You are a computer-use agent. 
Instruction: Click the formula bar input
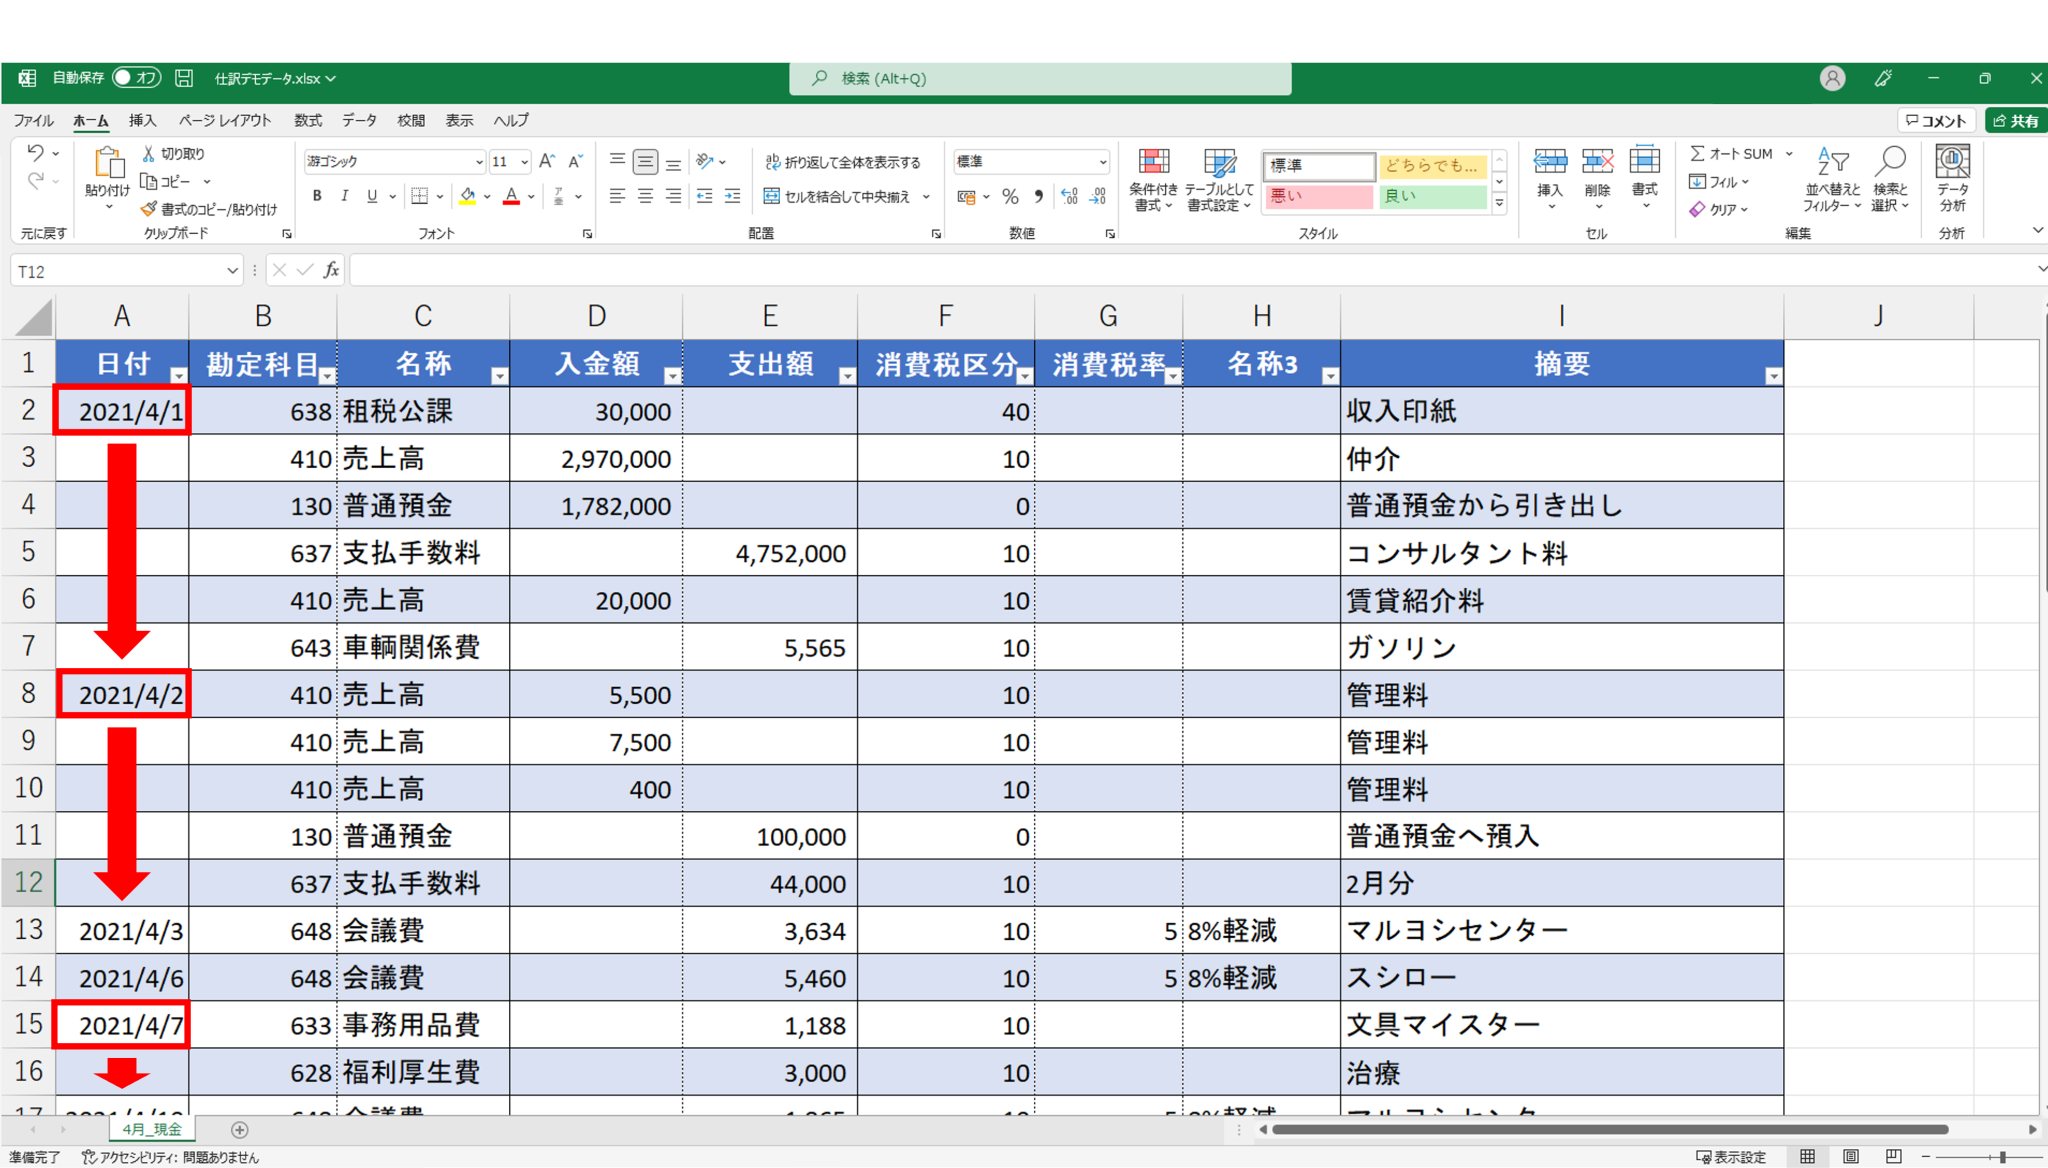coord(1190,270)
